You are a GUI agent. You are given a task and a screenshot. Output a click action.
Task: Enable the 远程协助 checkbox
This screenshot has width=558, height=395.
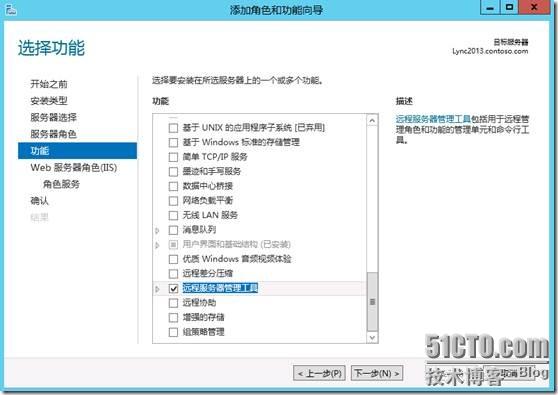[x=173, y=303]
